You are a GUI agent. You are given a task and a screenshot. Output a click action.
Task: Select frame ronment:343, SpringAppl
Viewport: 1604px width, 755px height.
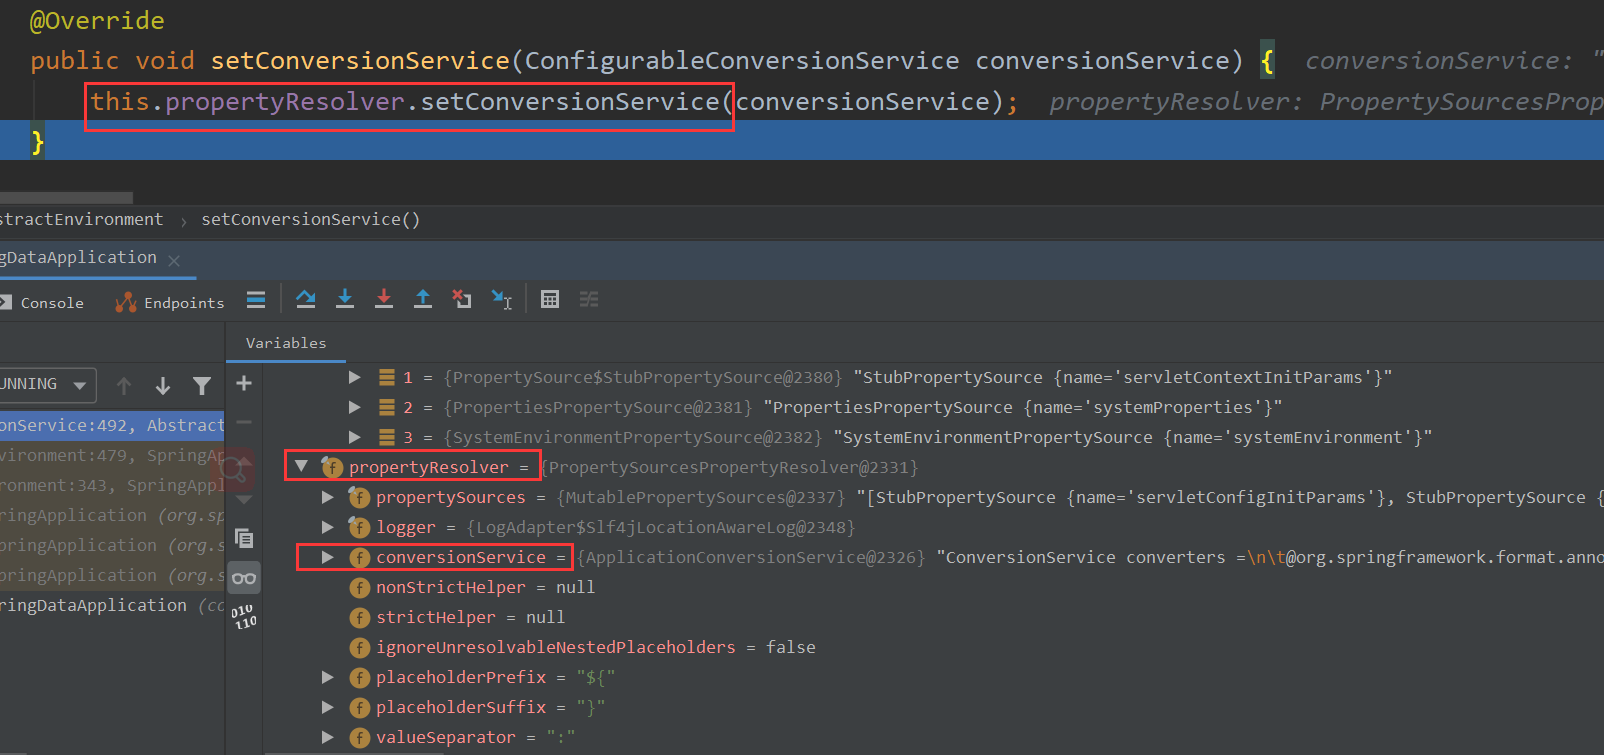112,485
